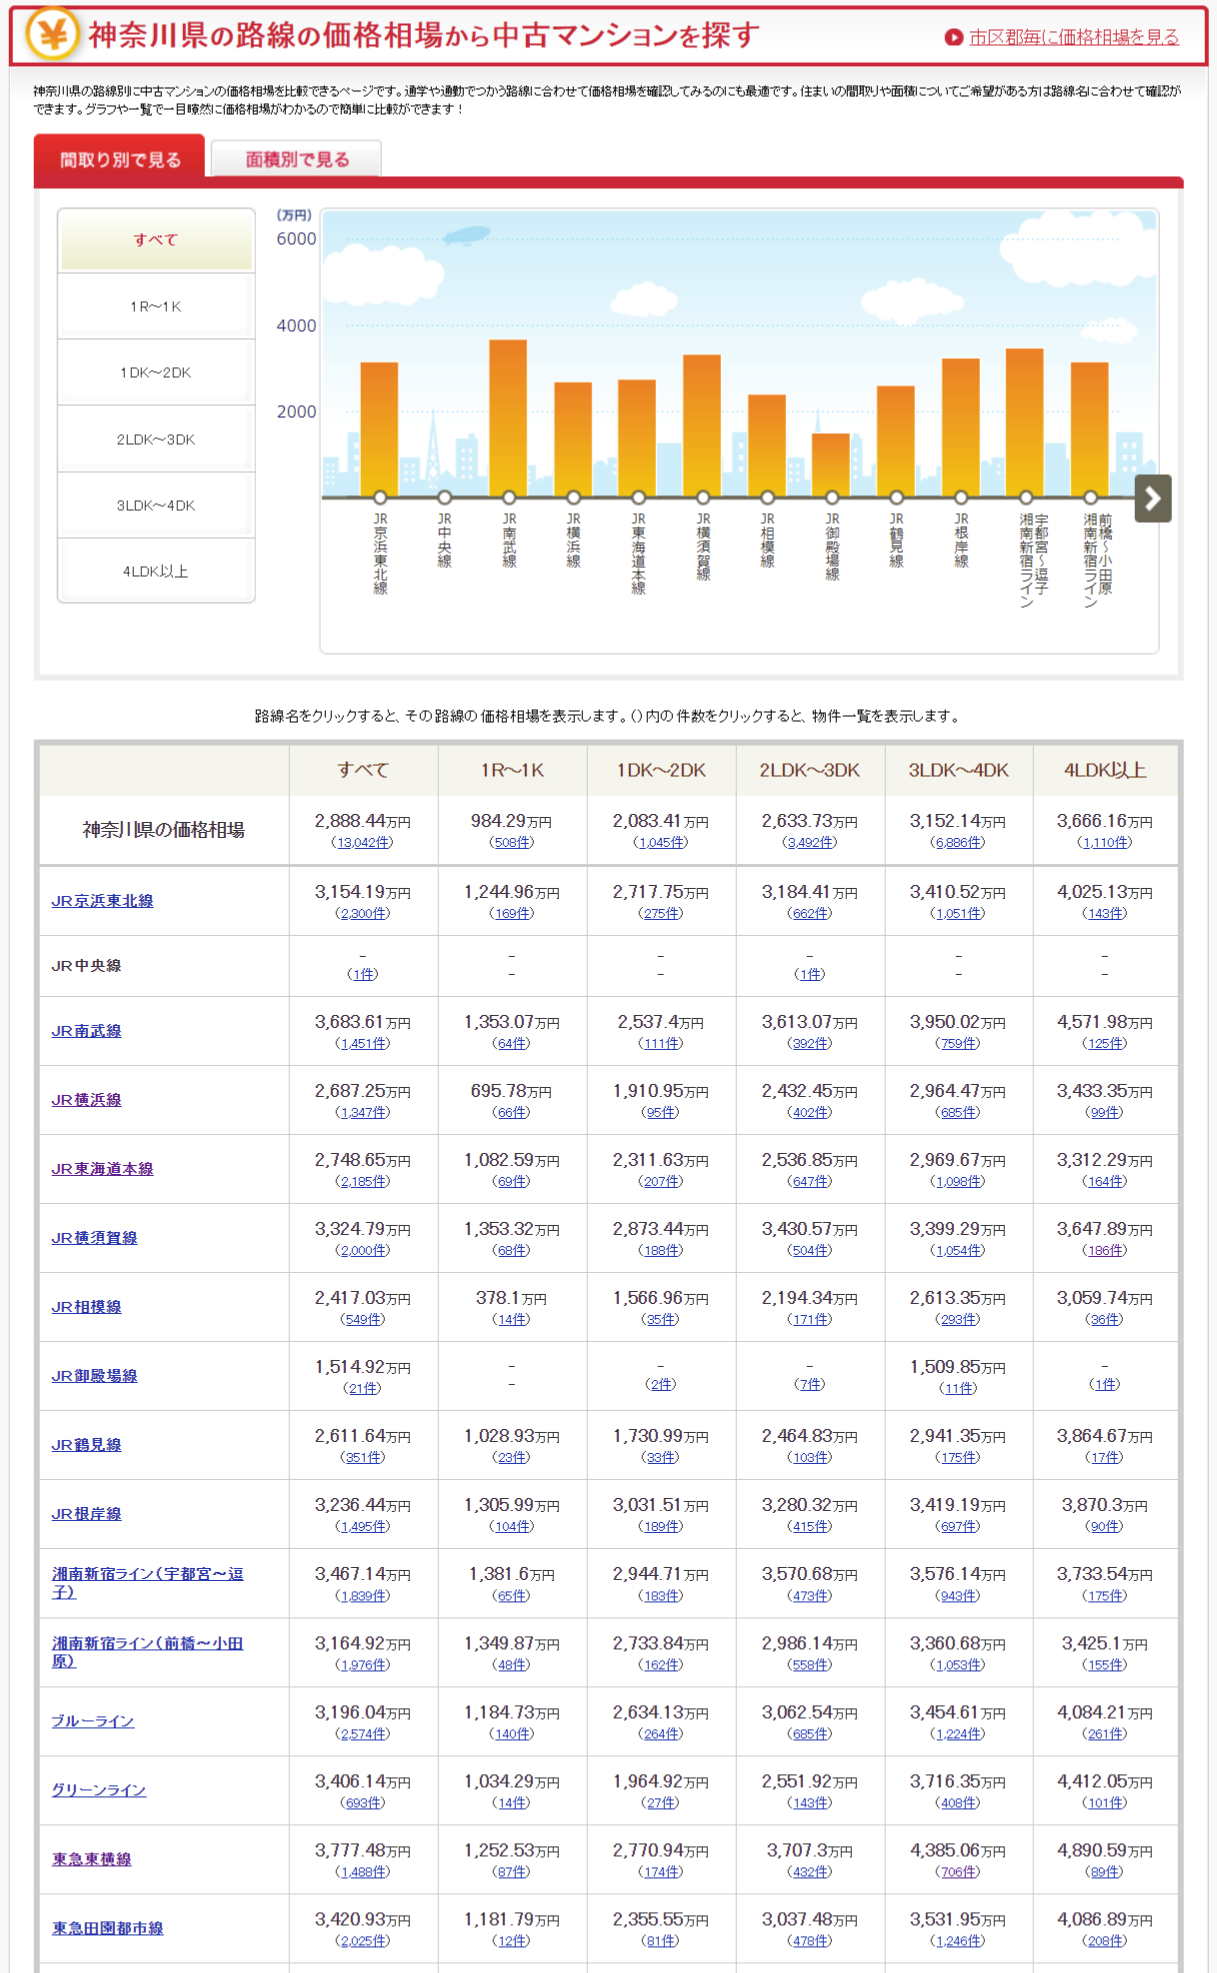Open 湘南新宿ライン(宇都宮~逗子) link
This screenshot has height=1973, width=1217.
tap(148, 1582)
